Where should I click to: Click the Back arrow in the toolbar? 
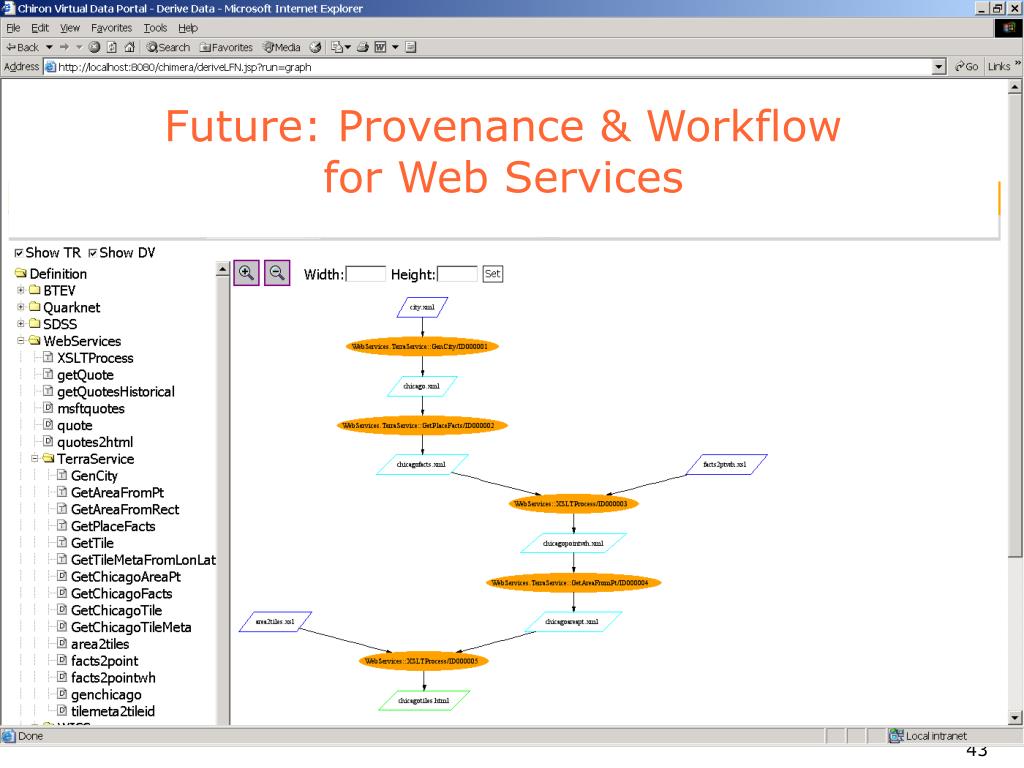(x=23, y=47)
